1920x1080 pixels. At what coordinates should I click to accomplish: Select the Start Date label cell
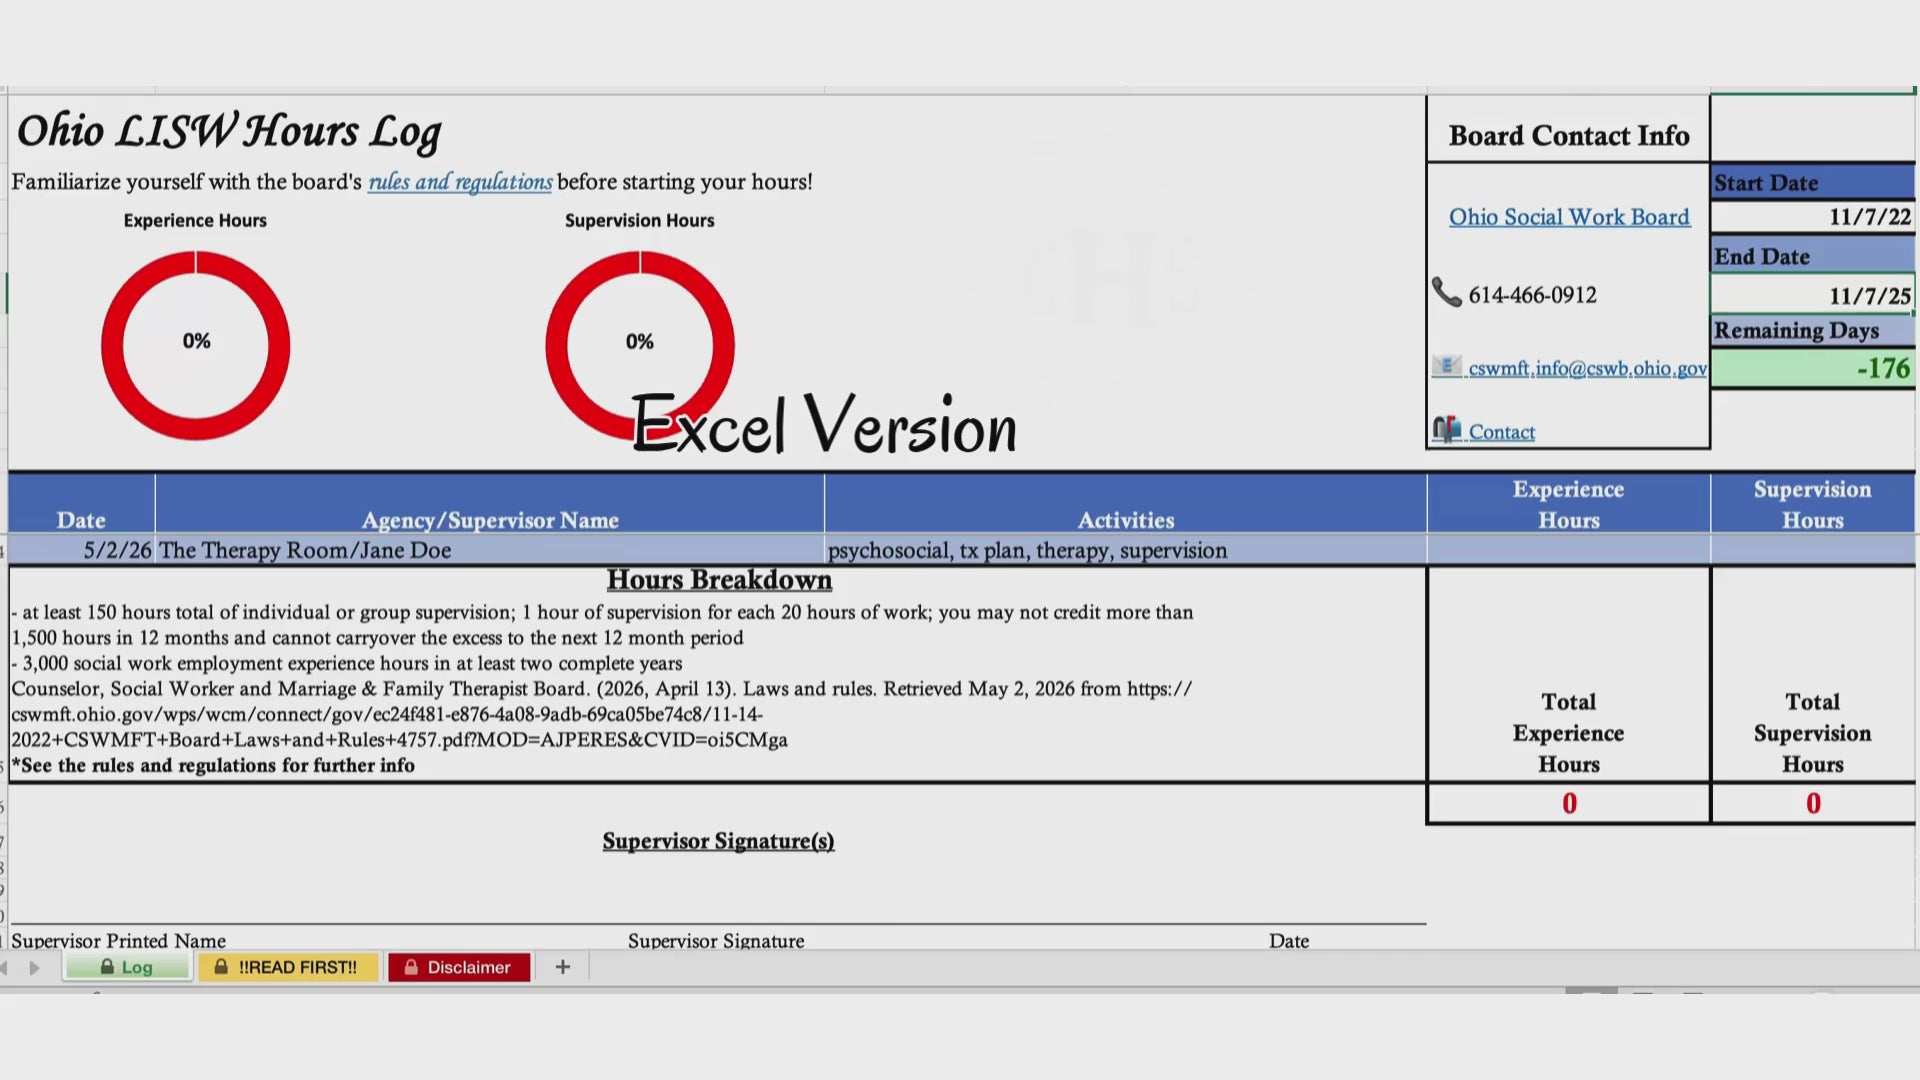(1813, 183)
